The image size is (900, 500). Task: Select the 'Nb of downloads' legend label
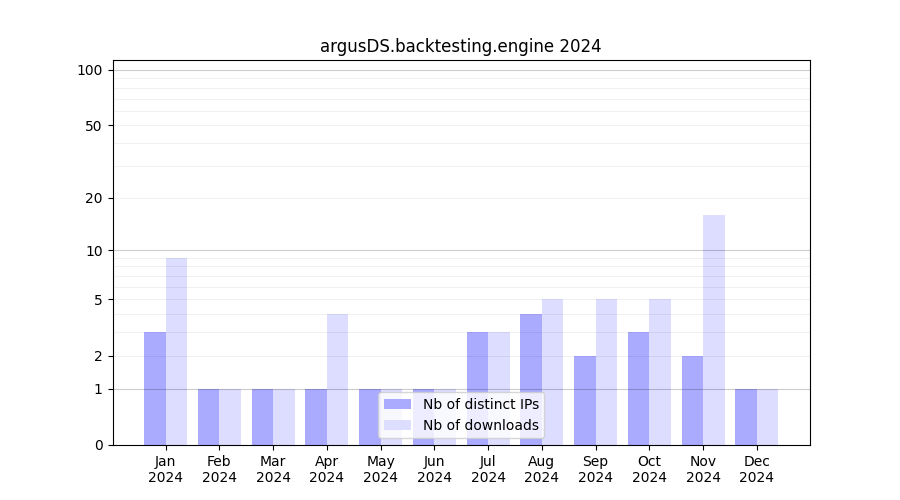tap(480, 425)
